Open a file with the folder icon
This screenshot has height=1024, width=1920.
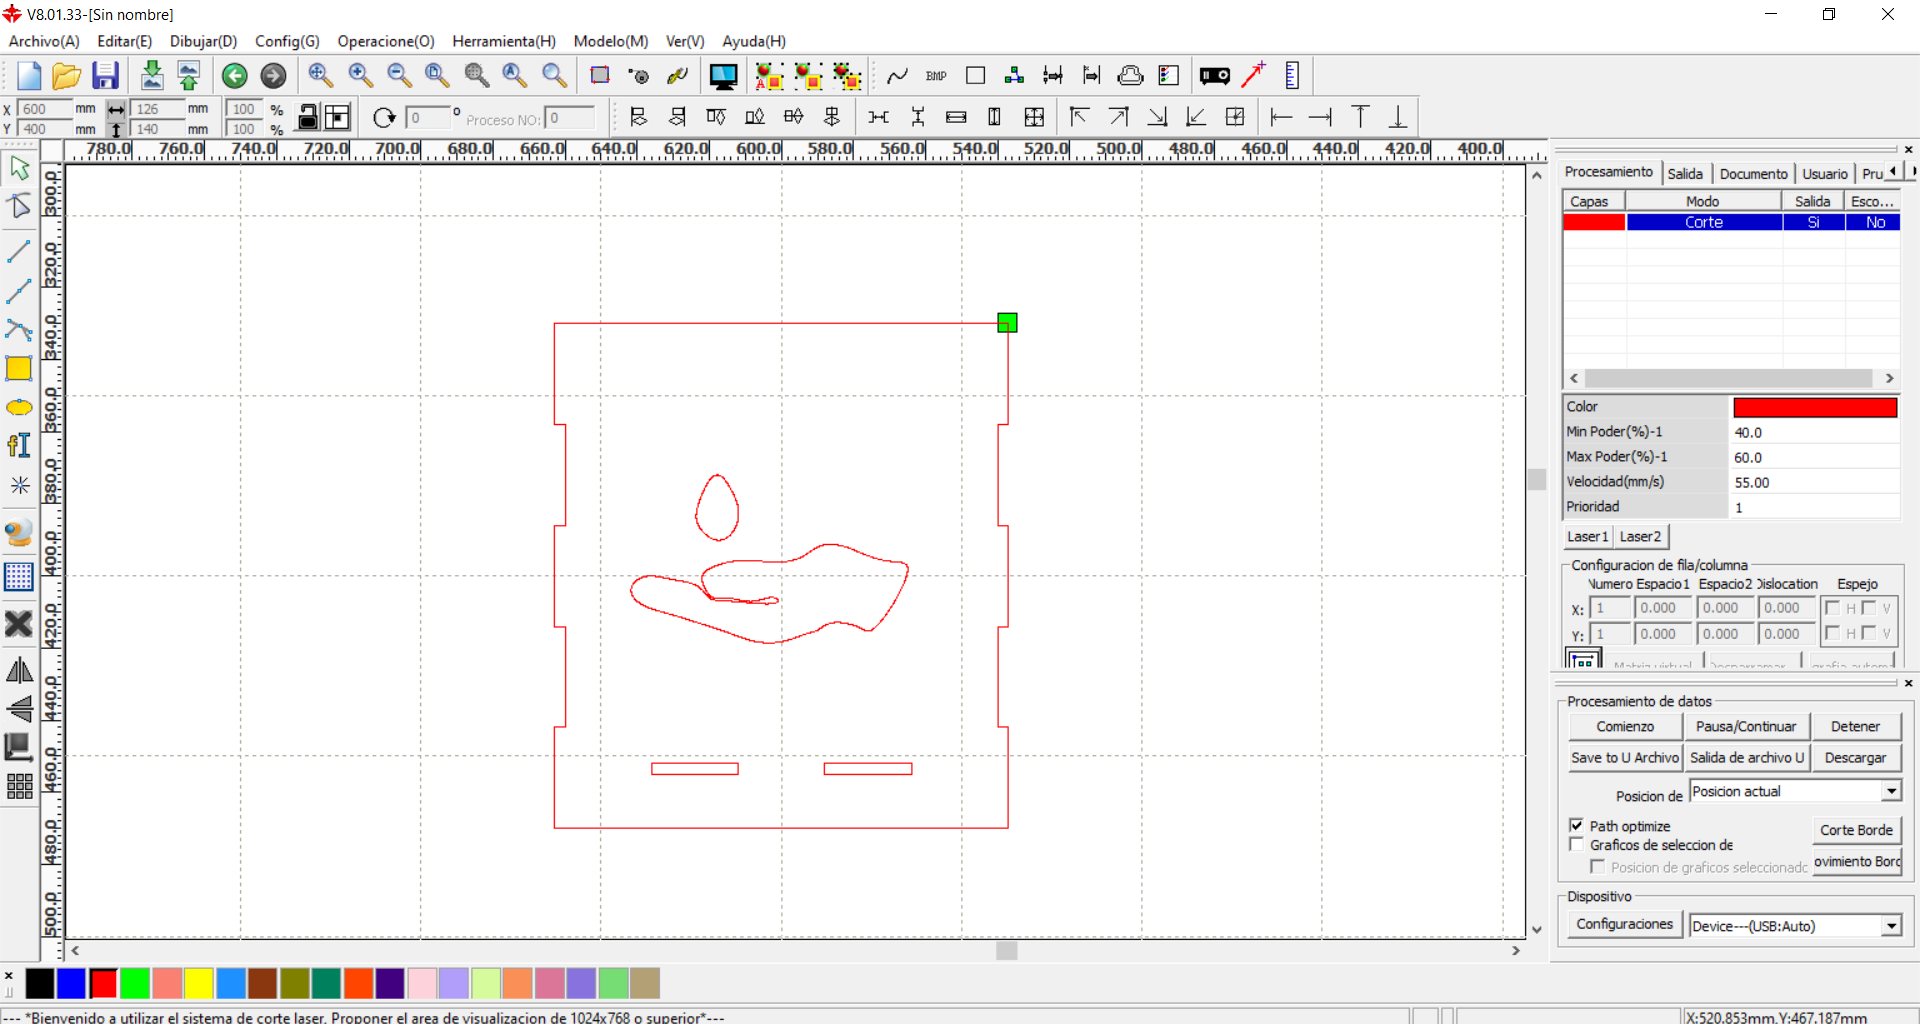click(66, 76)
